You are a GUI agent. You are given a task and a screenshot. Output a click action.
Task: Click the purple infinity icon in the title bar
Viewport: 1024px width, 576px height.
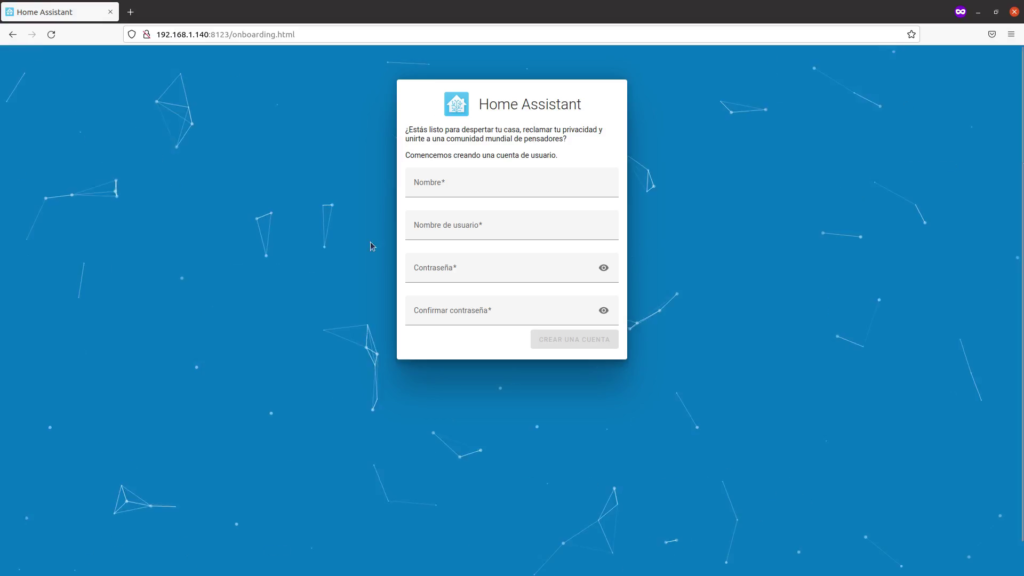pyautogui.click(x=960, y=11)
